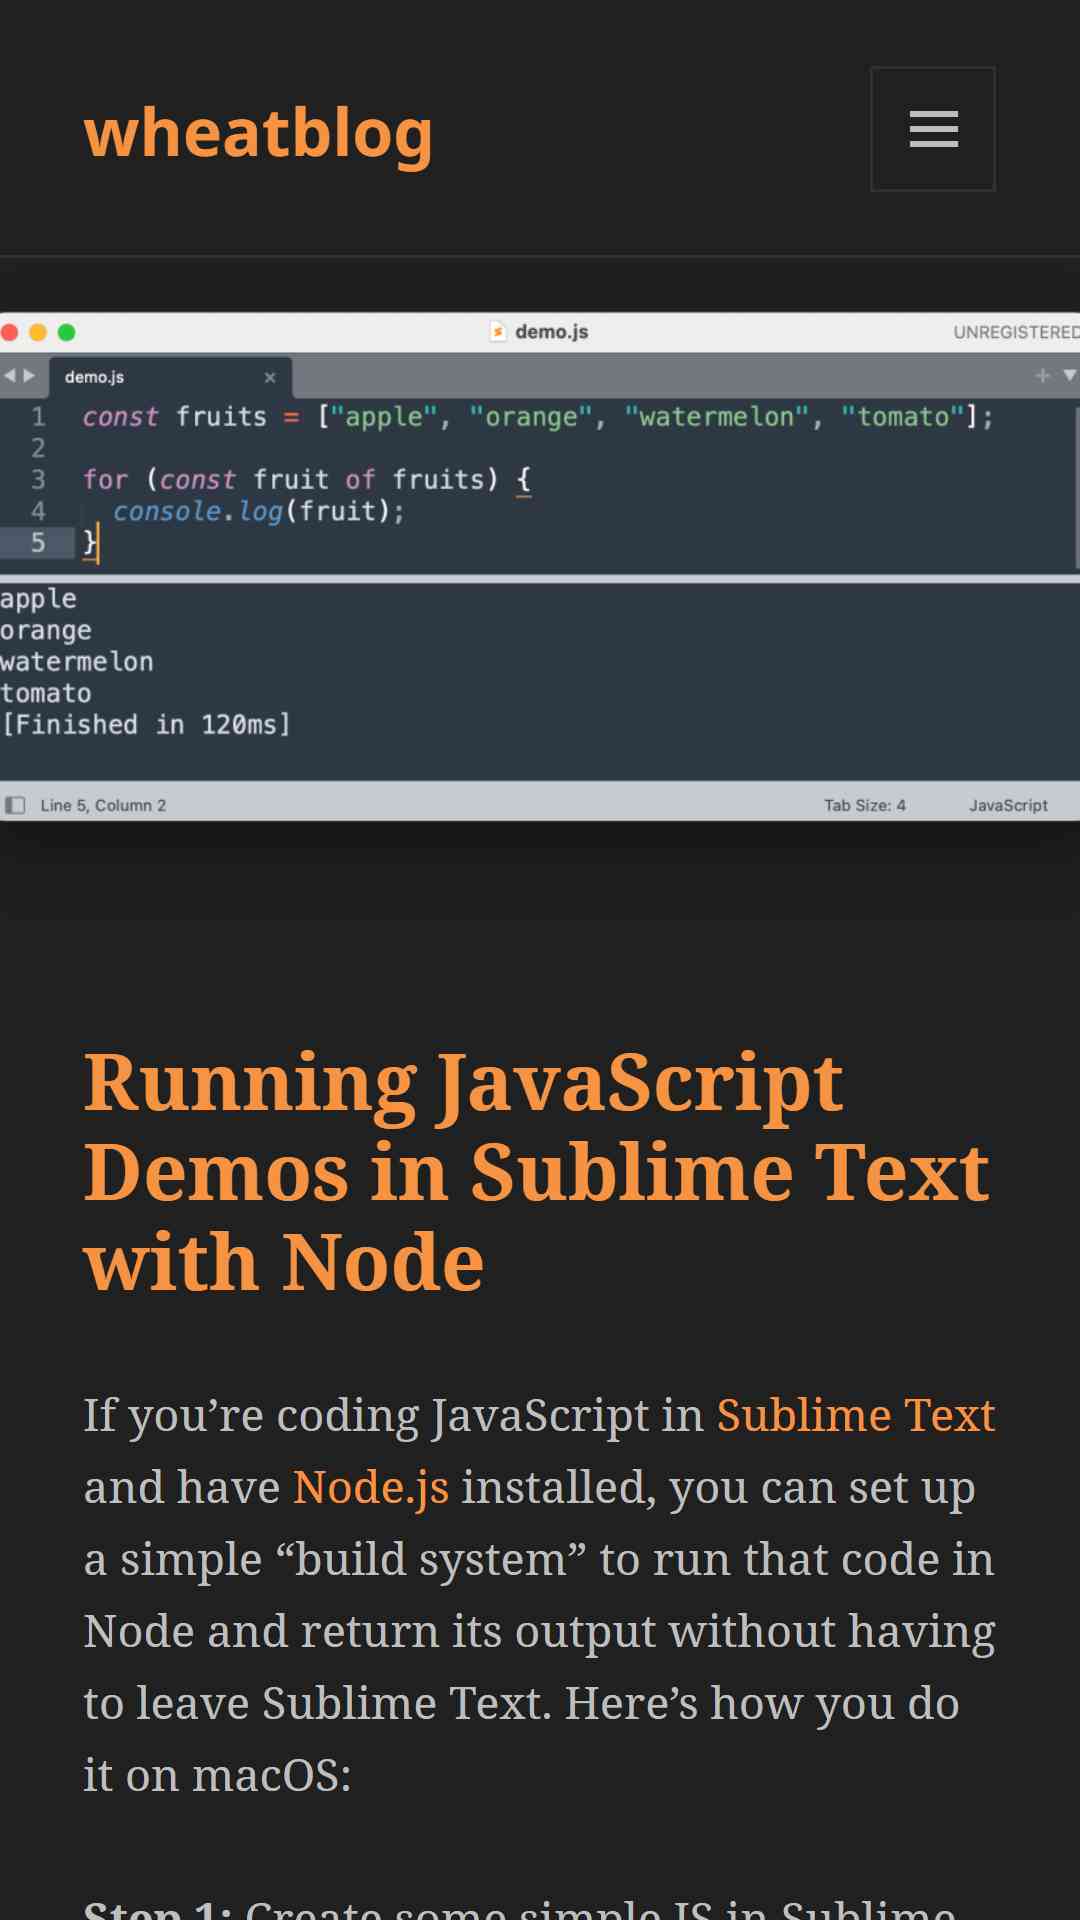Screen dimensions: 1080x1920
Task: Click the 'UNREGISTERED' label
Action: 1016,332
